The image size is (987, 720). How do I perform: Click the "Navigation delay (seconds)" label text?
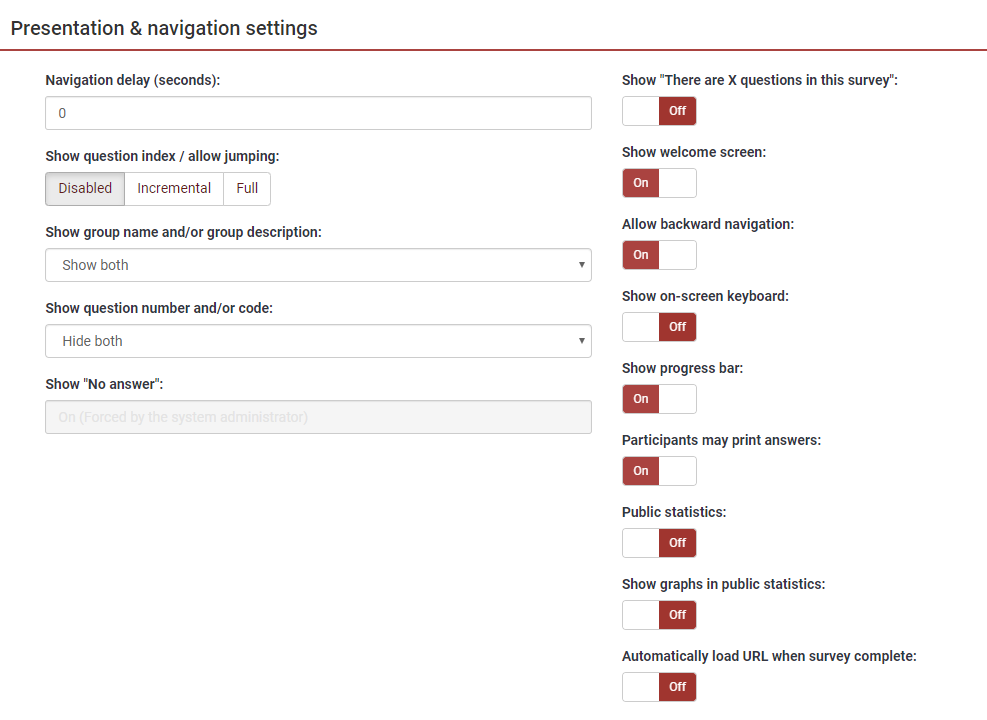[x=132, y=80]
